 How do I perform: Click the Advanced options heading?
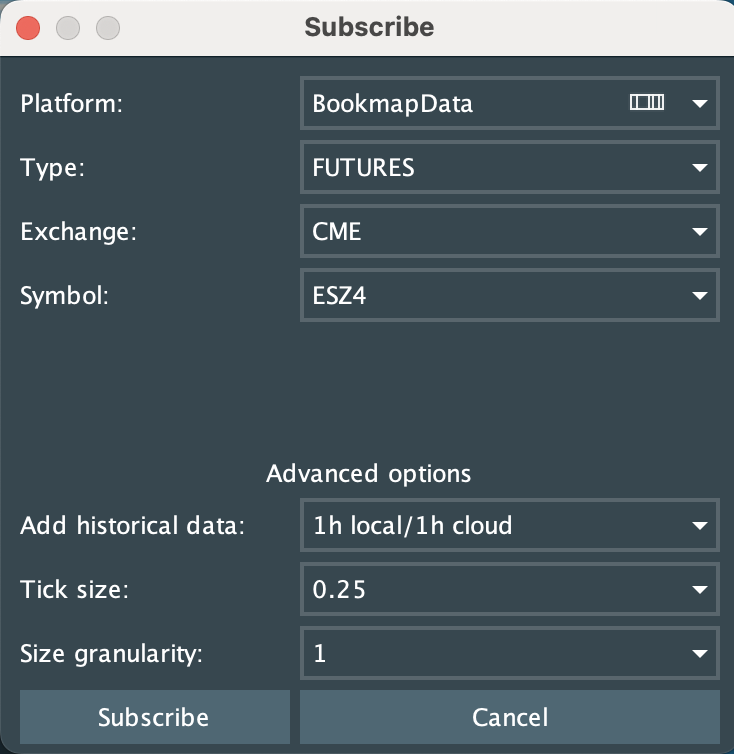point(368,473)
